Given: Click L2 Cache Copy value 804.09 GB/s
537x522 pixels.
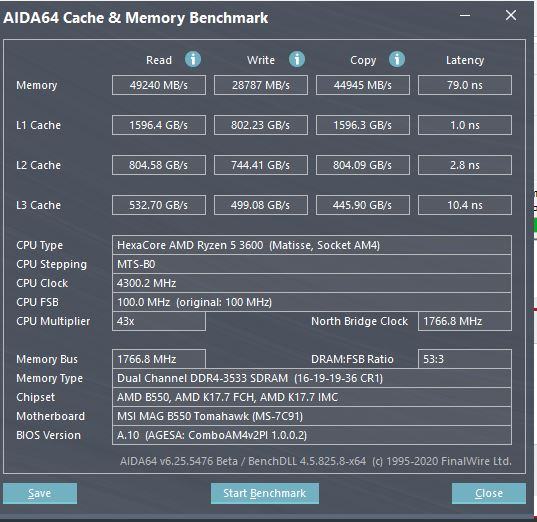Looking at the screenshot, I should 363,165.
